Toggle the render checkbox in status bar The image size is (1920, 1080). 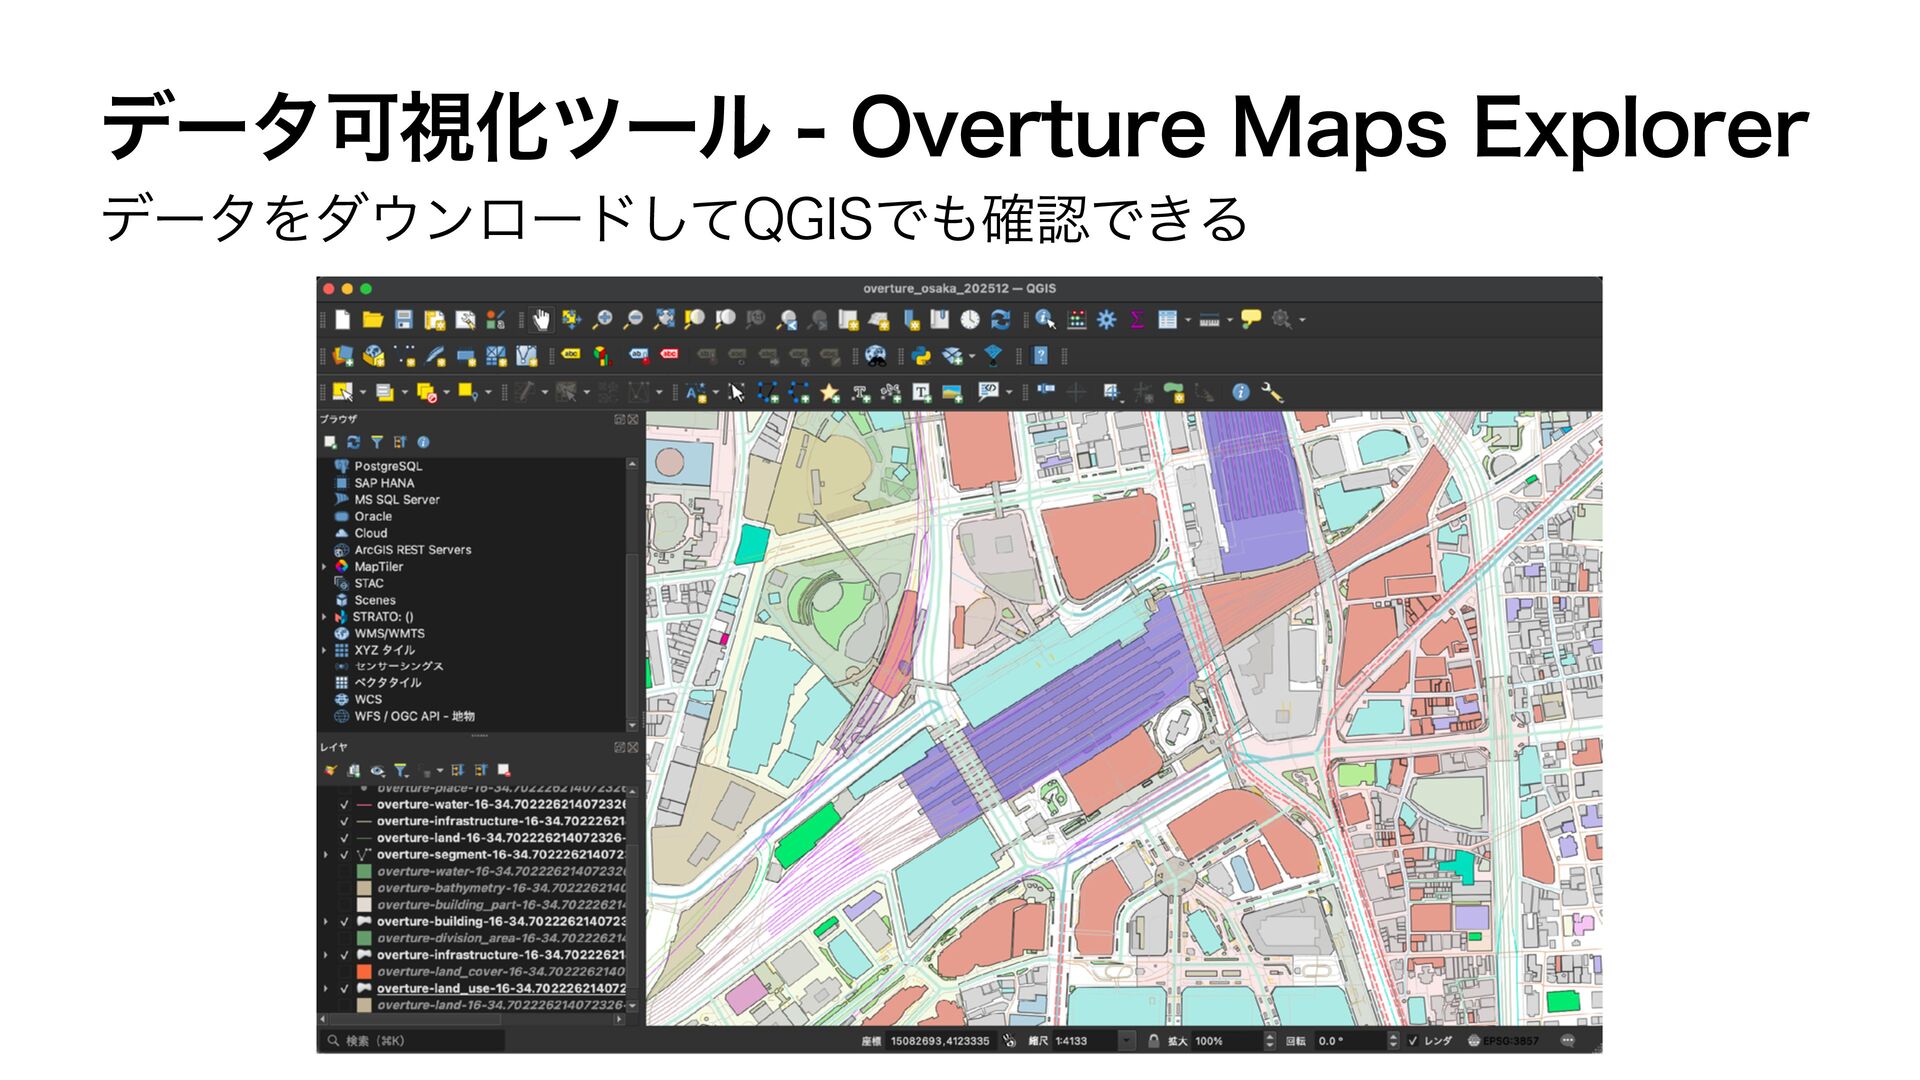point(1413,1041)
